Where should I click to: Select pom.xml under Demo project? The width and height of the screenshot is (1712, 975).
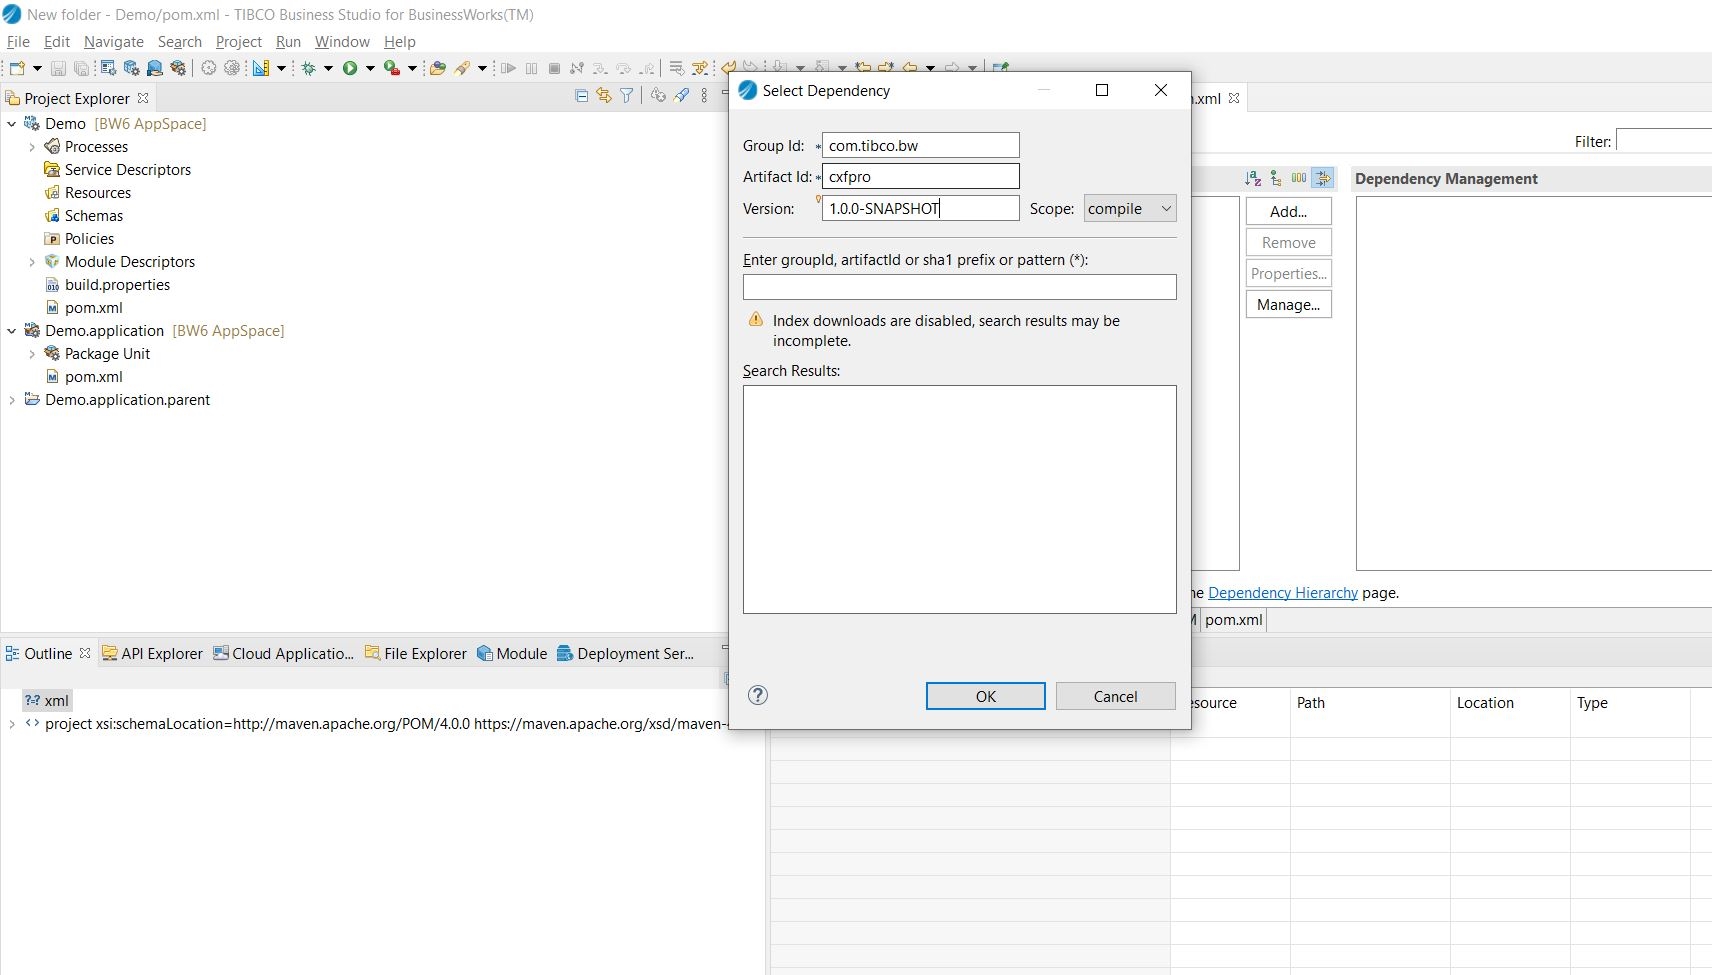[84, 308]
